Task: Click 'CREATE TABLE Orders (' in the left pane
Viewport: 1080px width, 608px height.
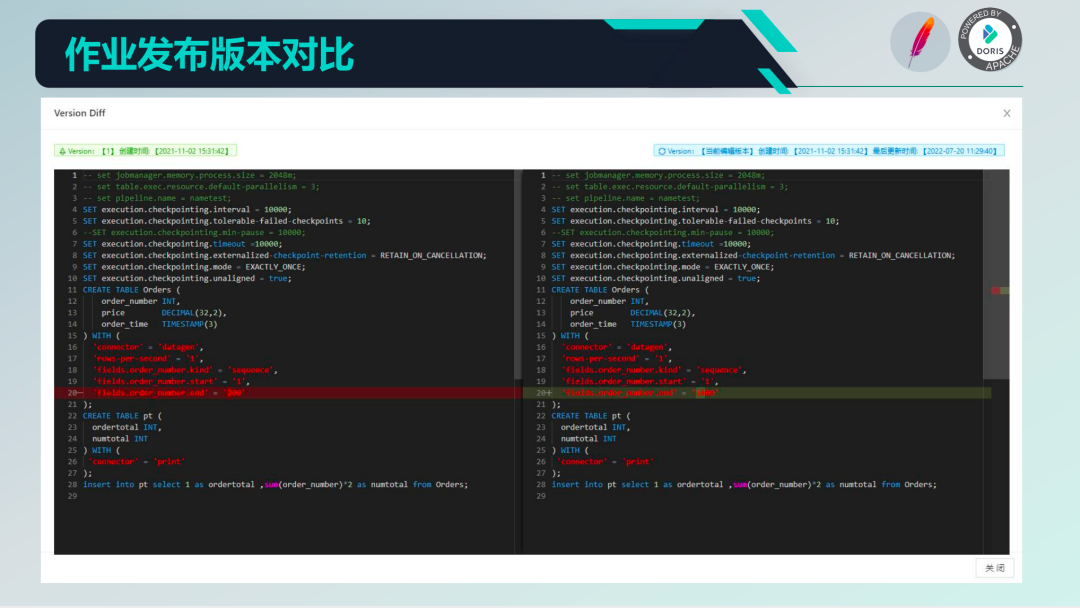Action: (x=132, y=290)
